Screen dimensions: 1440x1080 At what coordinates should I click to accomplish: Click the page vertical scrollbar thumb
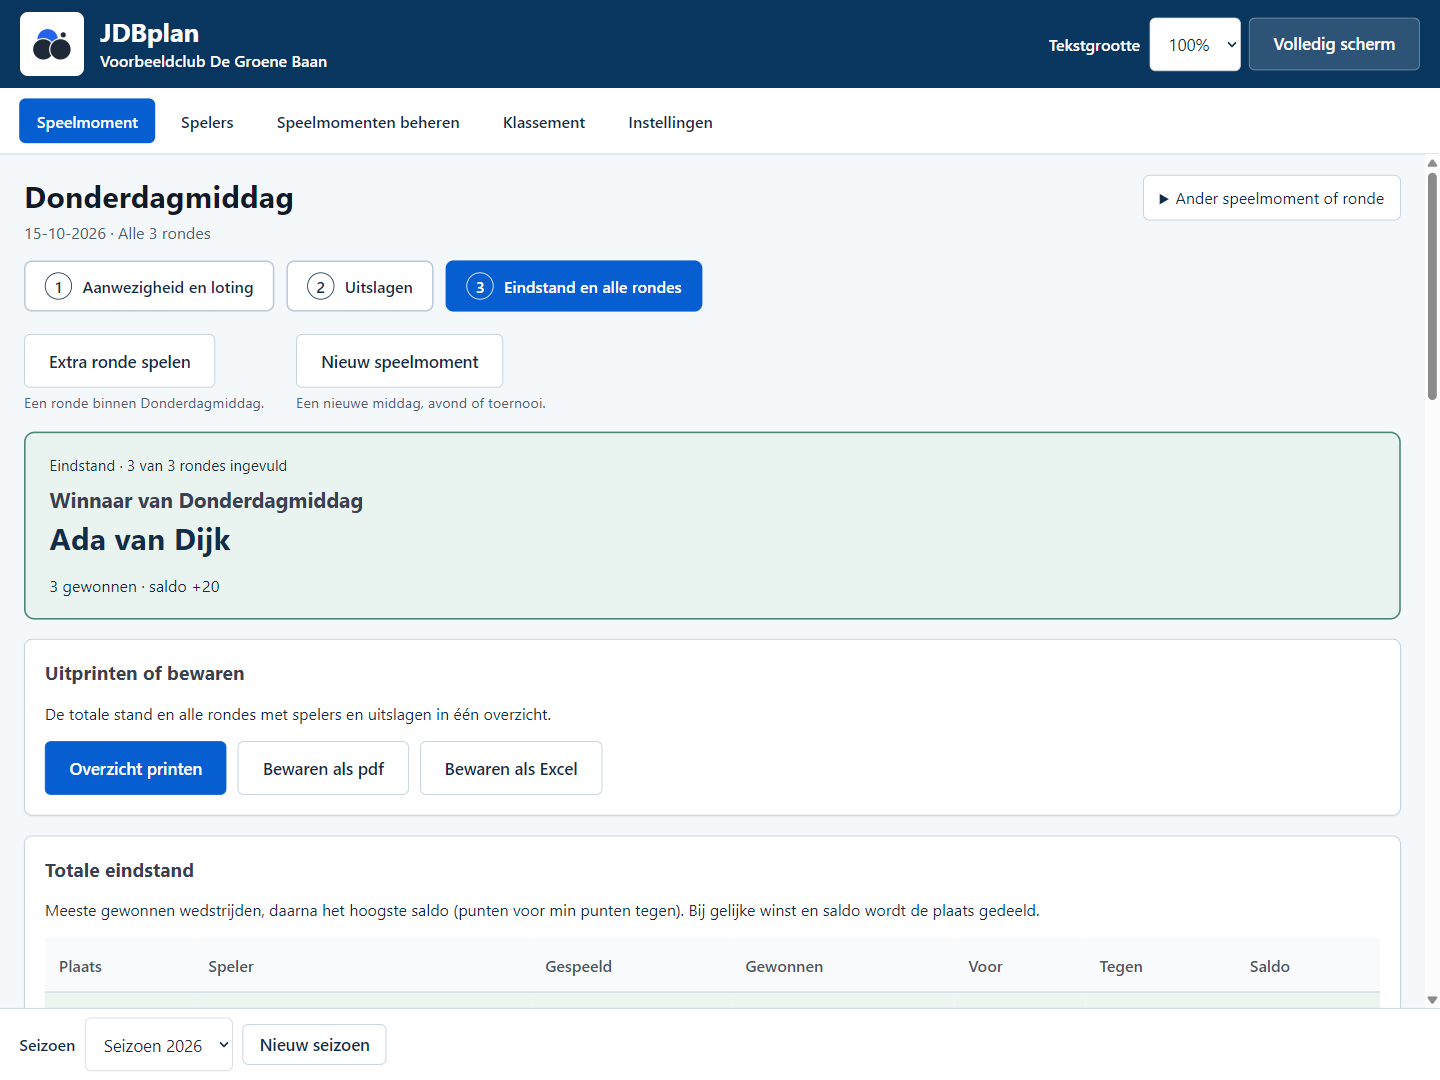click(x=1432, y=287)
